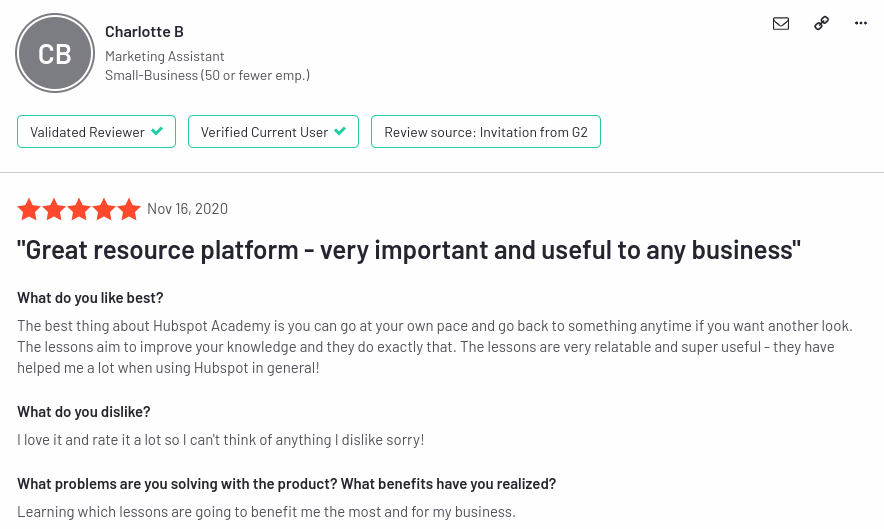Image resolution: width=884 pixels, height=529 pixels.
Task: Click the fifth rating star
Action: tap(129, 209)
